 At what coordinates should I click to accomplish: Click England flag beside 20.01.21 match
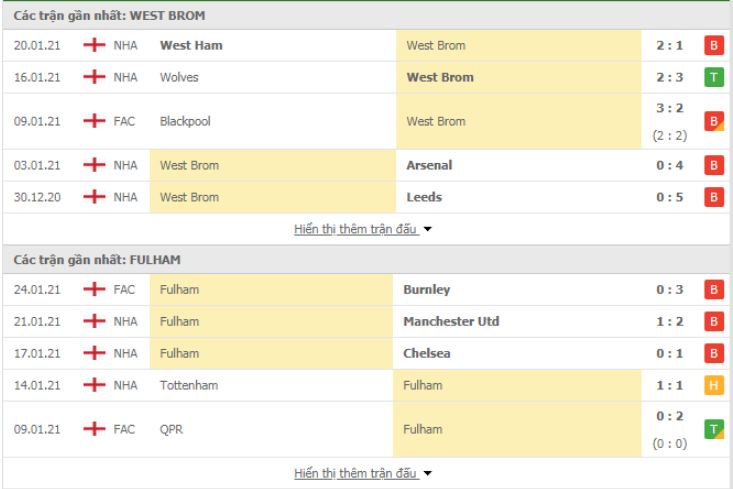coord(94,45)
